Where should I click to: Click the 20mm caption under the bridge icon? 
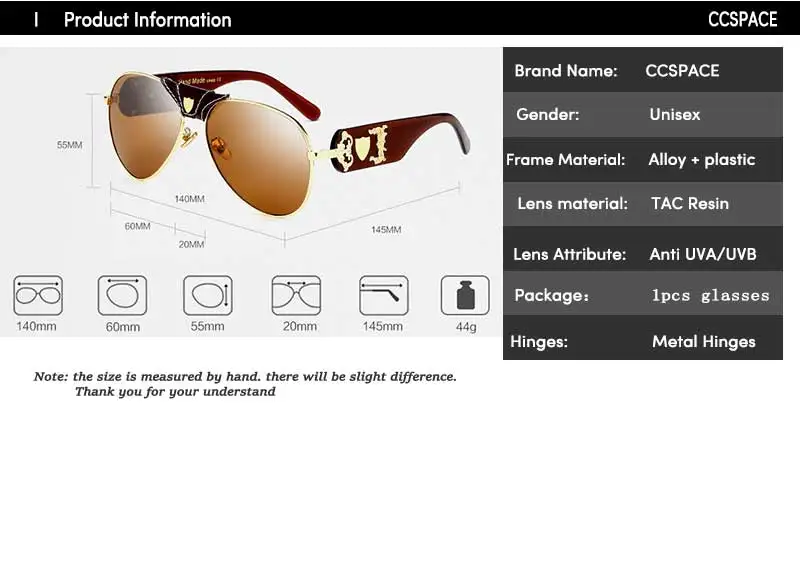(300, 326)
